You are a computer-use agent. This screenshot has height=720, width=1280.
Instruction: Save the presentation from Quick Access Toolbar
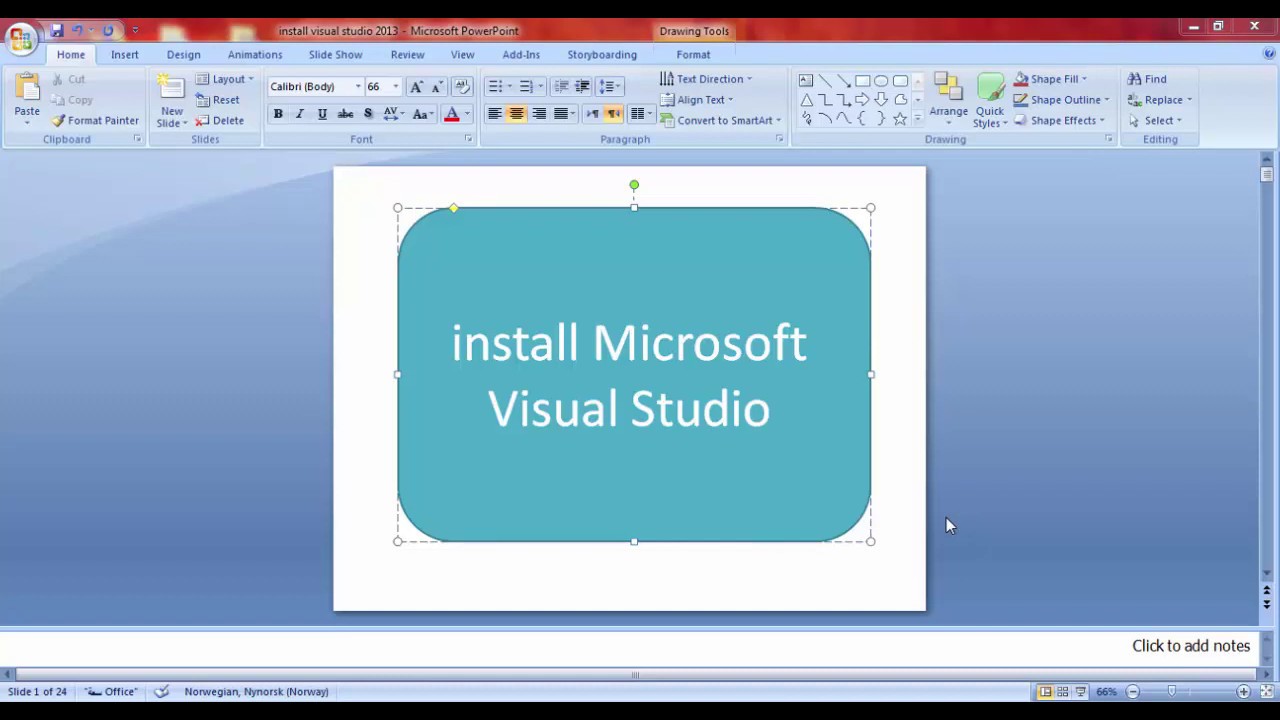(x=57, y=31)
